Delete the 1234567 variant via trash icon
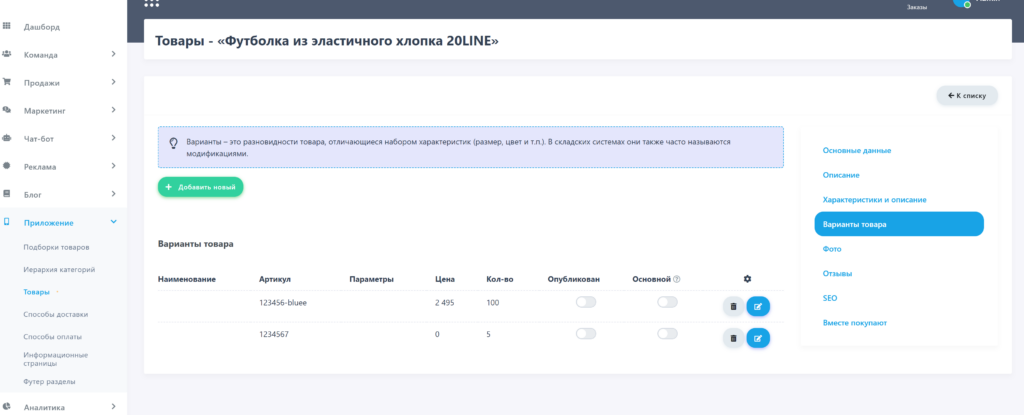 click(733, 338)
